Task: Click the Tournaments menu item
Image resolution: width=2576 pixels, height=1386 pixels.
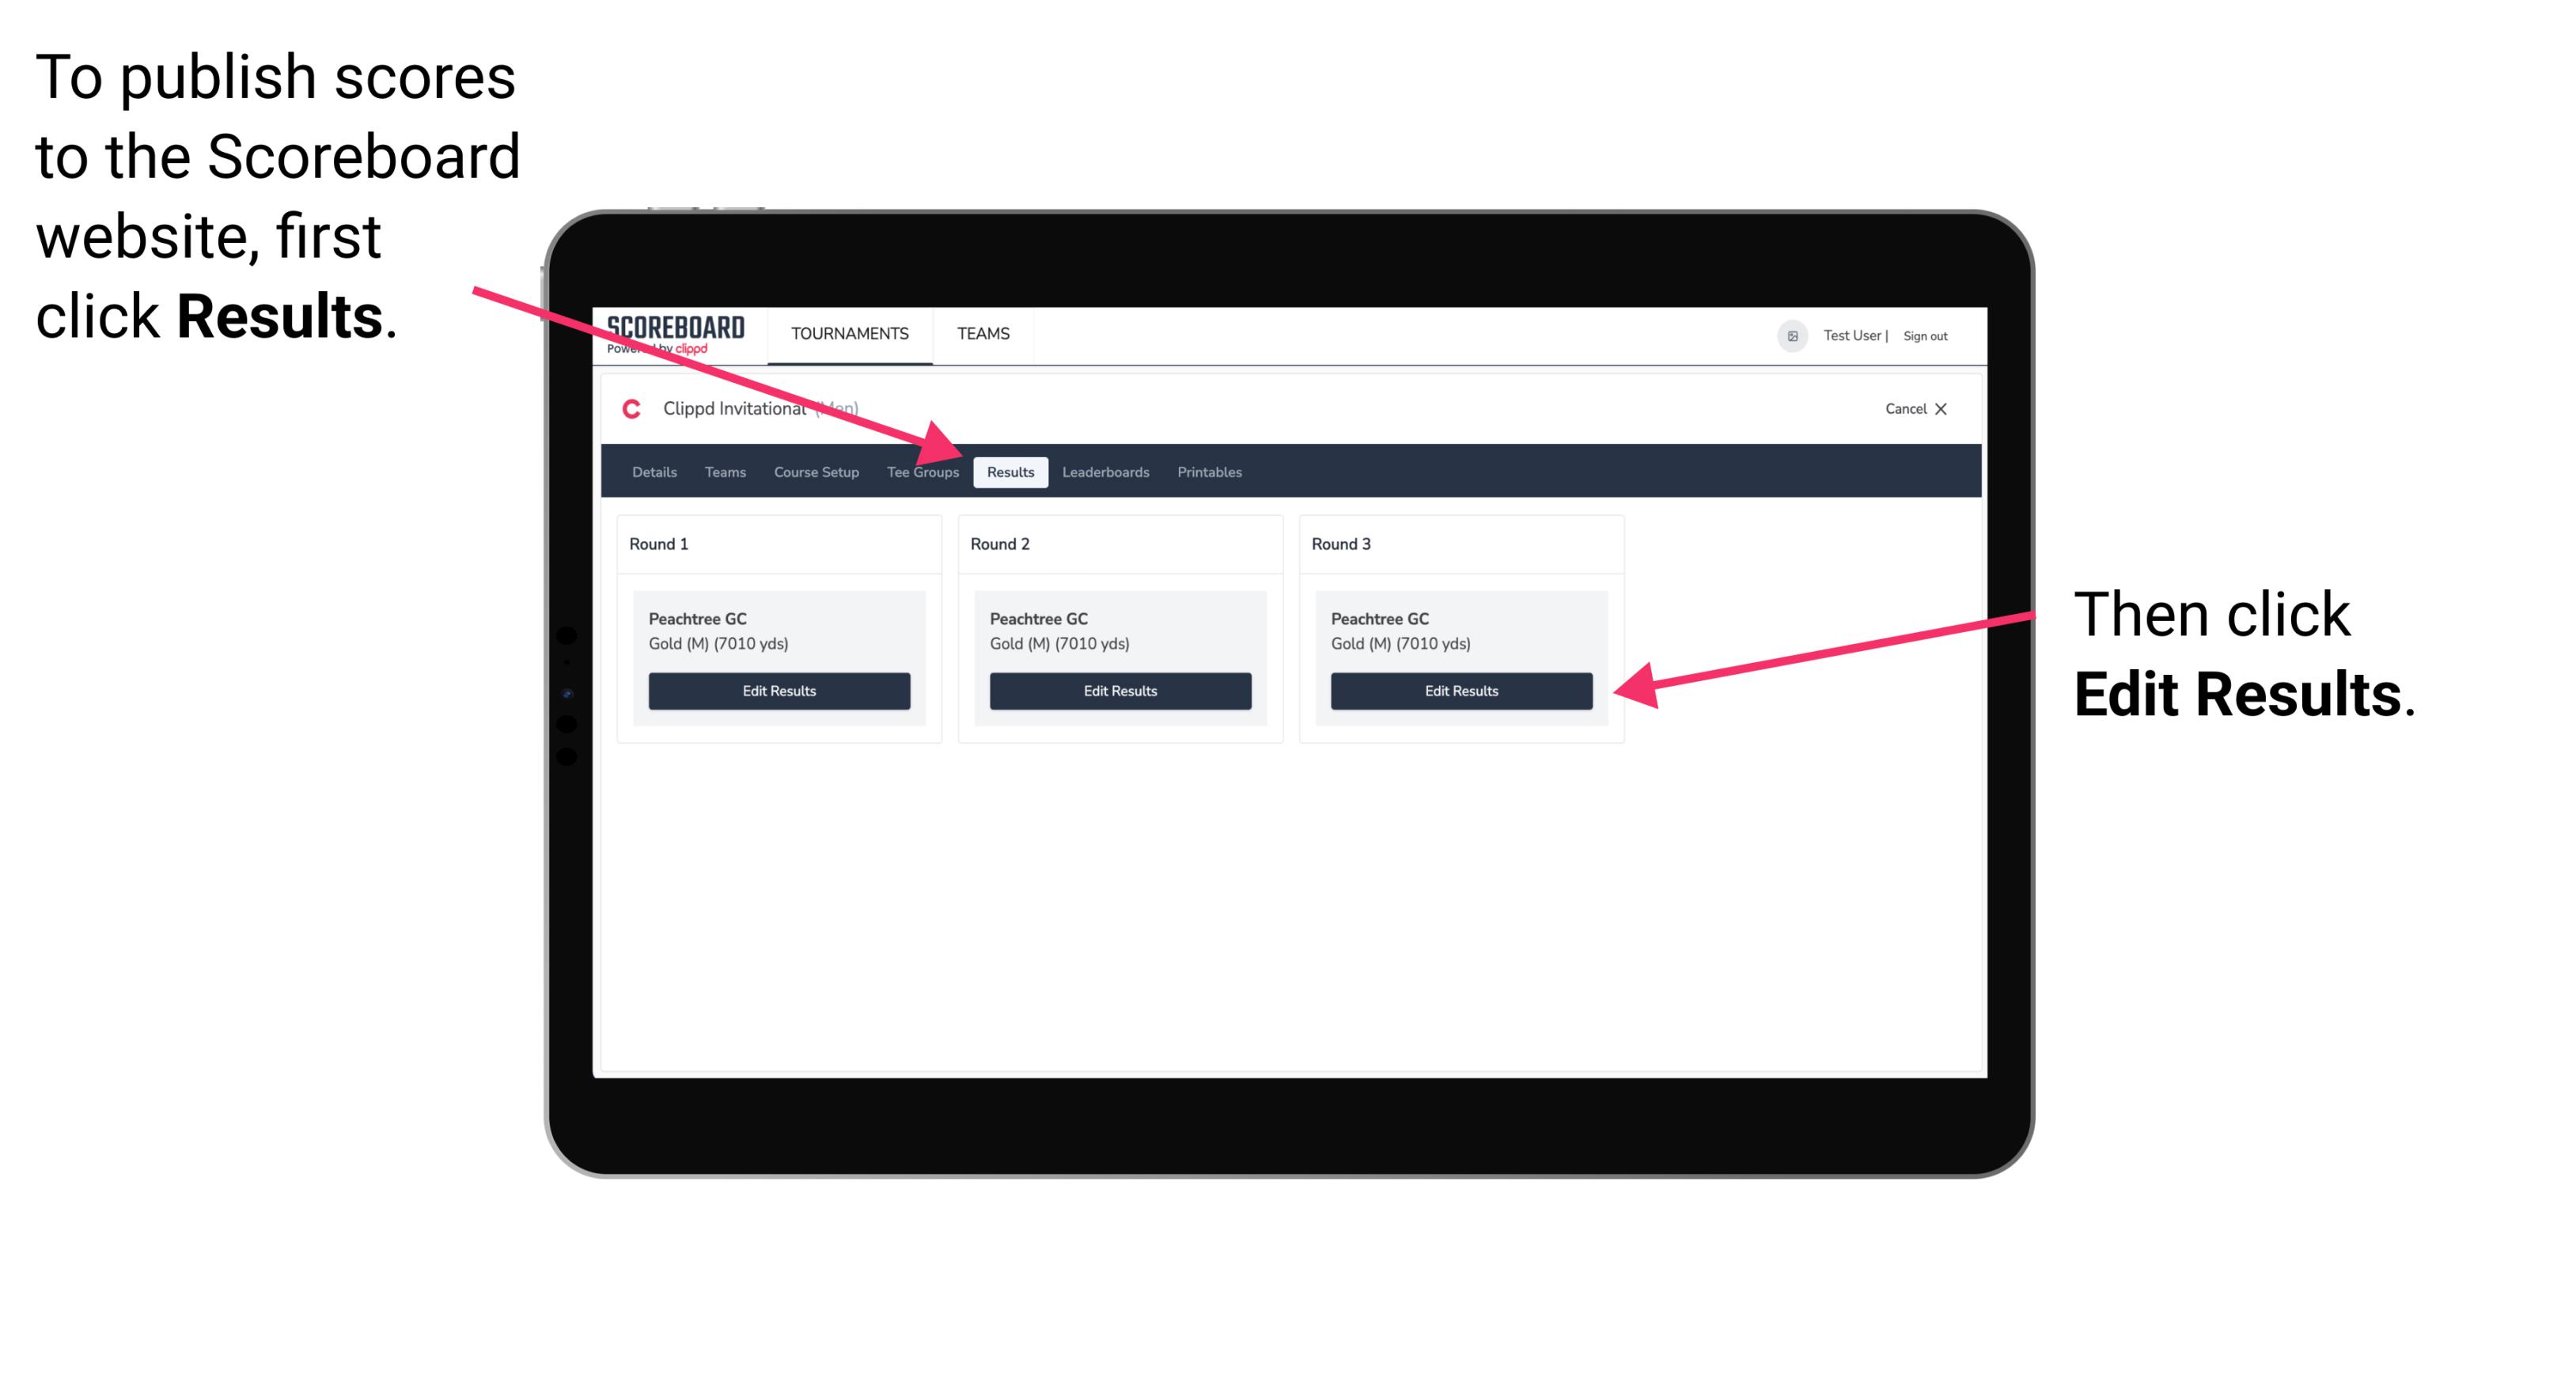Action: (848, 335)
